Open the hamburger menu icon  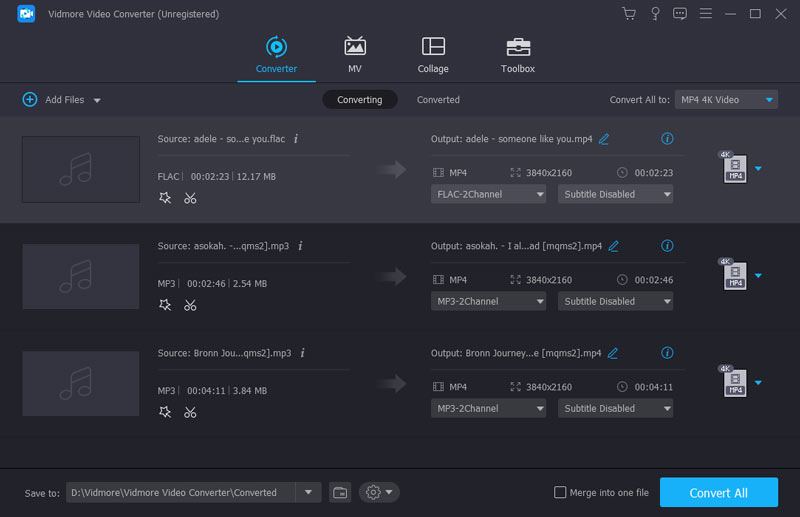click(x=706, y=13)
